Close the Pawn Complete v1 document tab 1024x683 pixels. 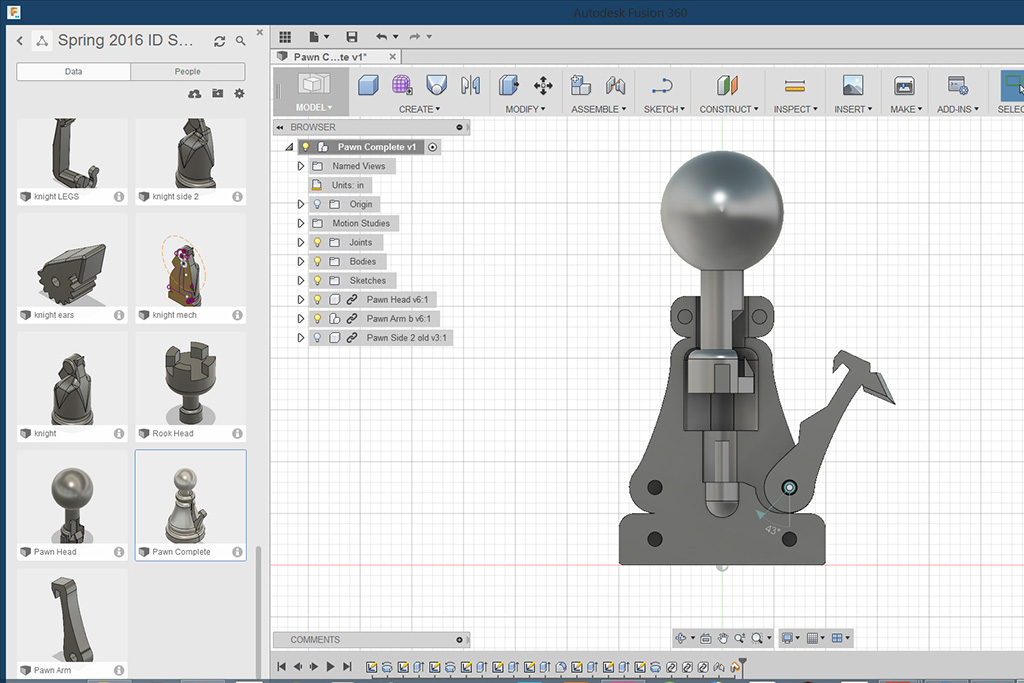[392, 57]
